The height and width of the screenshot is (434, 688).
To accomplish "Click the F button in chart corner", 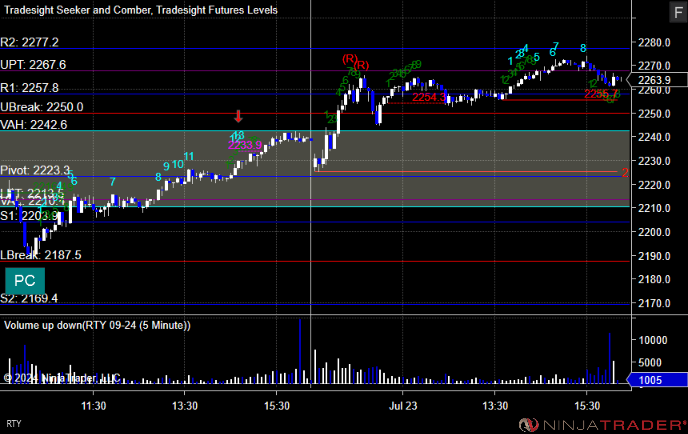I will pyautogui.click(x=678, y=12).
